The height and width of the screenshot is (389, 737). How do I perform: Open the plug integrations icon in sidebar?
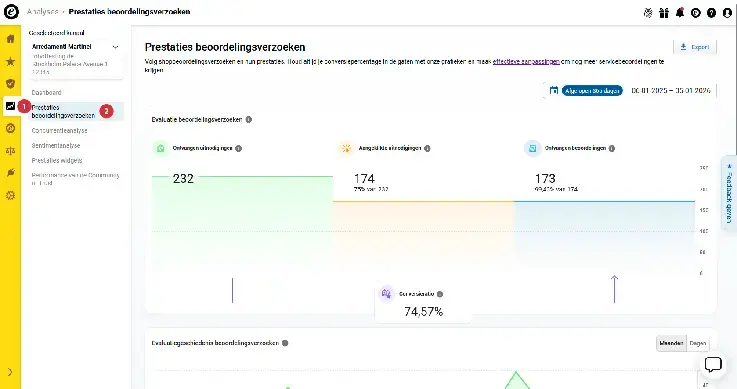point(10,173)
